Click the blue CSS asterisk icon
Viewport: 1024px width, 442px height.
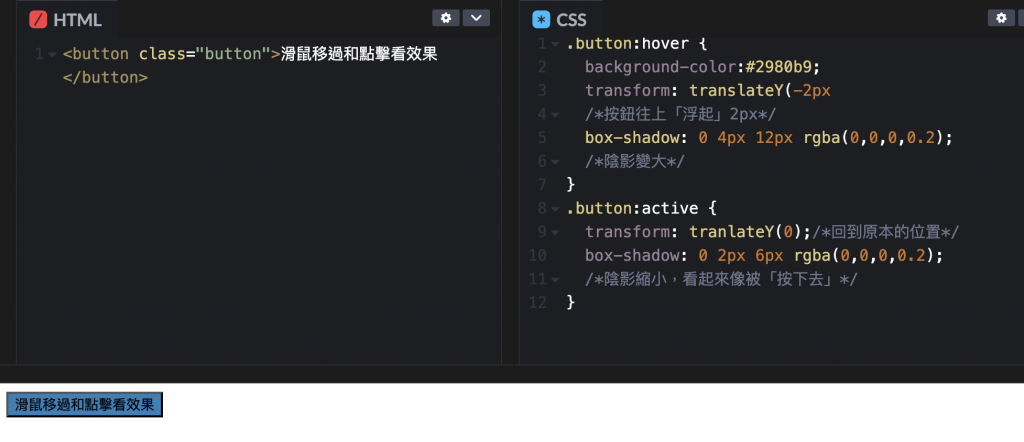541,20
